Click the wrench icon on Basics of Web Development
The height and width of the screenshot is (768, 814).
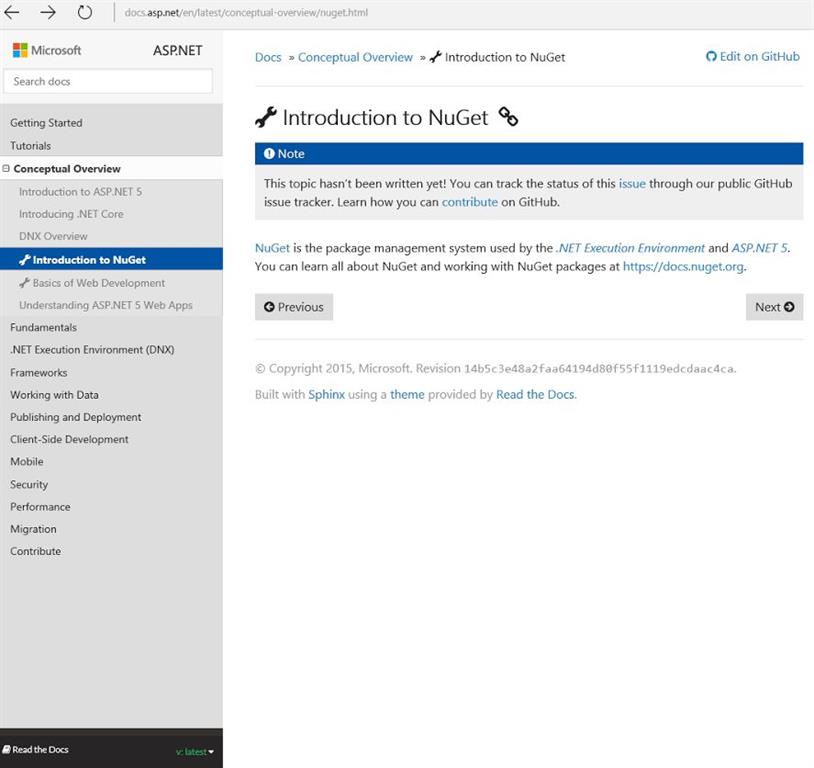coord(24,283)
